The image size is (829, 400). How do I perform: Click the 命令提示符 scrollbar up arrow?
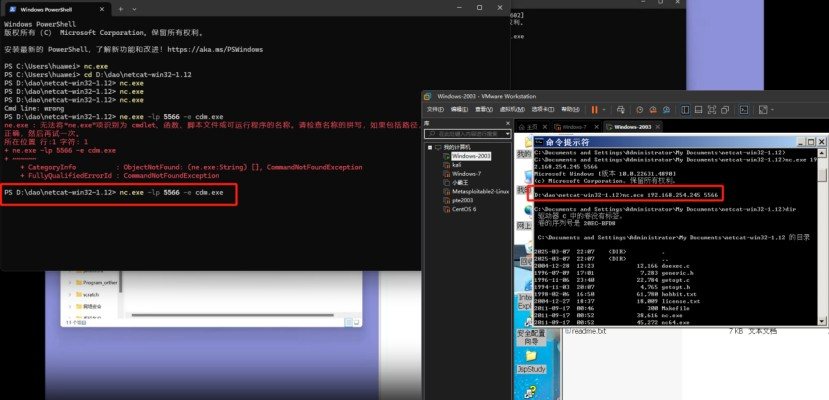[x=822, y=153]
